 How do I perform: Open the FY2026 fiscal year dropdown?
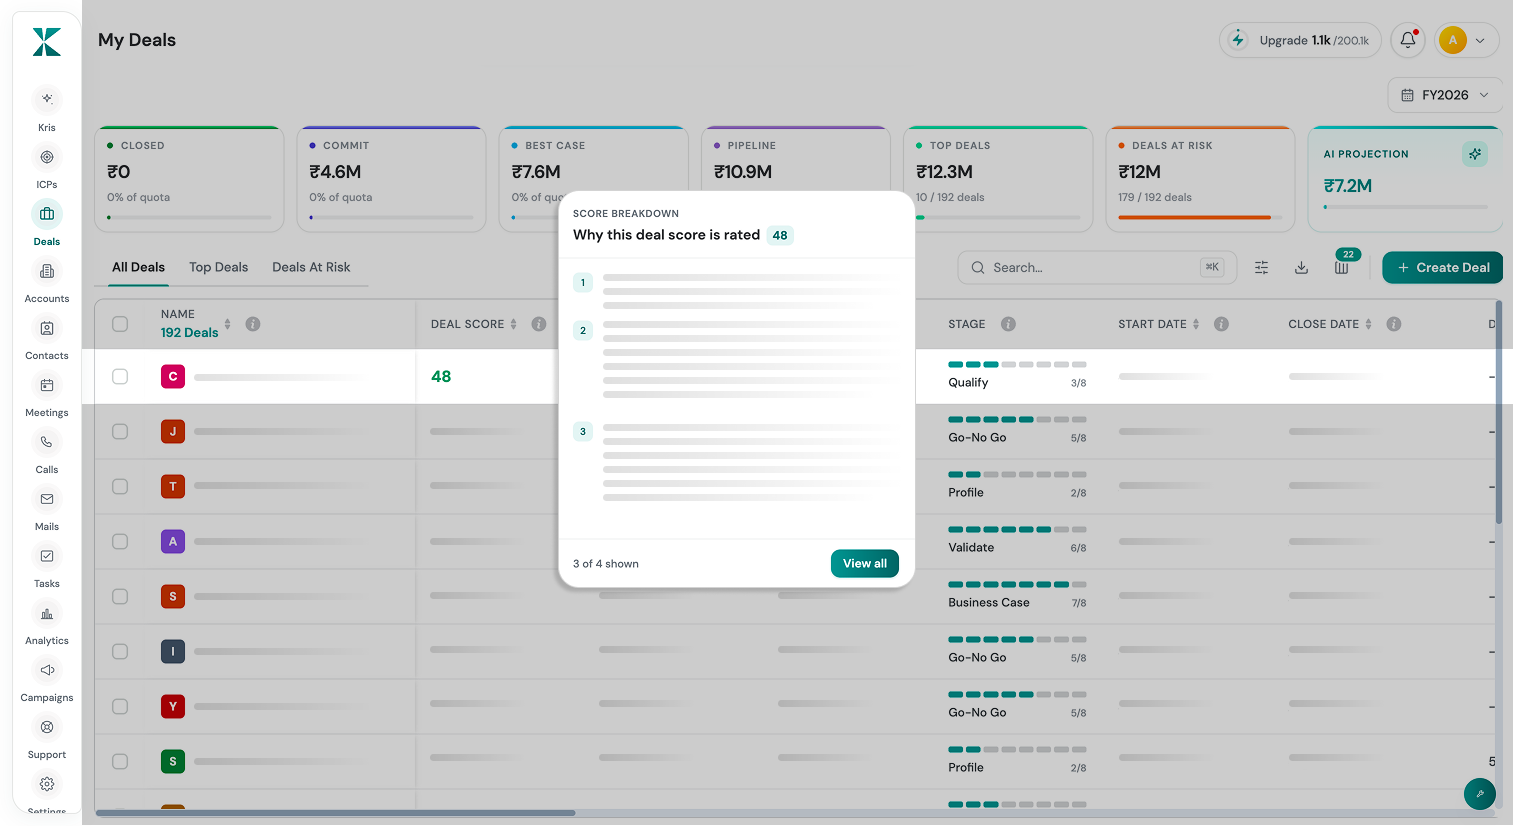(x=1445, y=95)
